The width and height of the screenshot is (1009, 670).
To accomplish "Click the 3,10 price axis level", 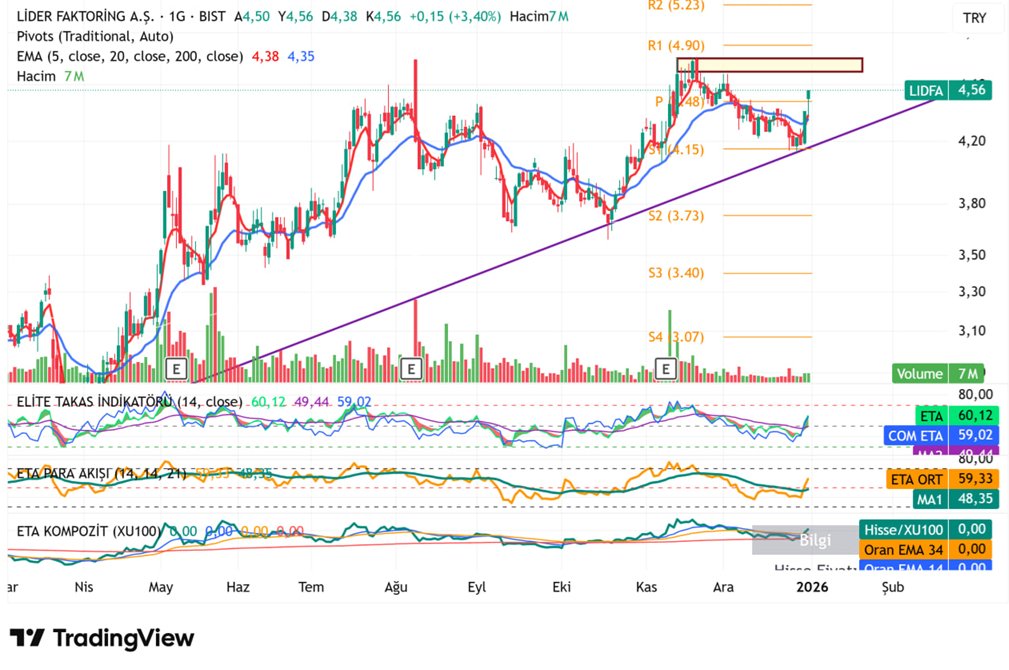I will click(x=972, y=331).
